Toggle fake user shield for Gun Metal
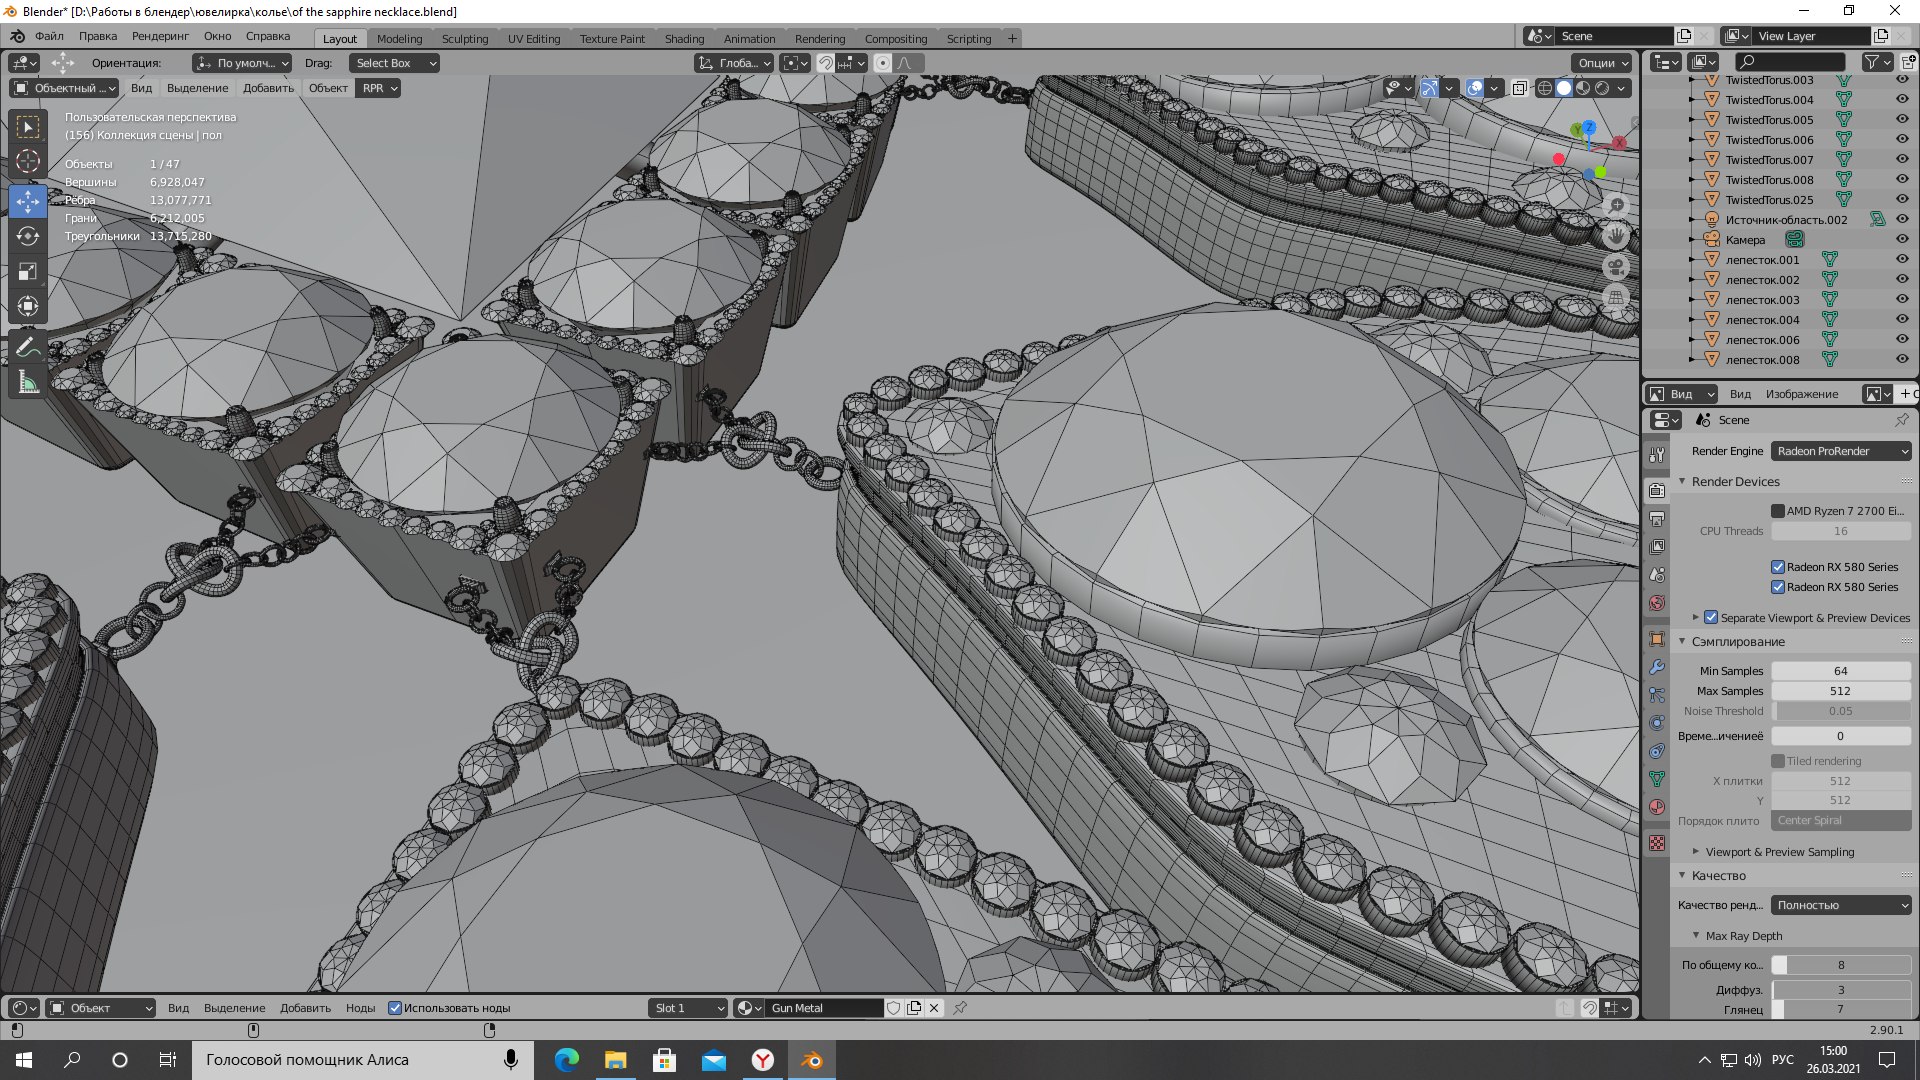 pyautogui.click(x=894, y=1008)
